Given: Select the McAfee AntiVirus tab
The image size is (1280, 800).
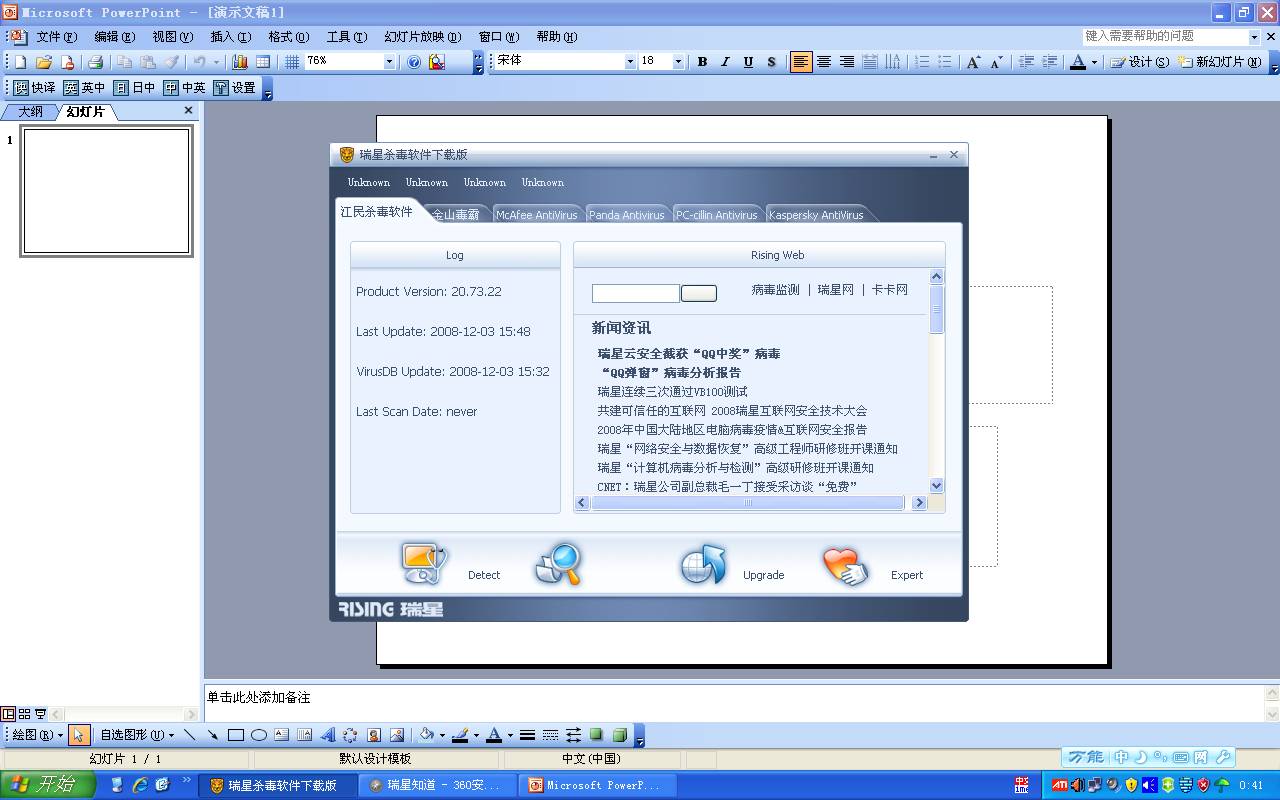Looking at the screenshot, I should point(536,215).
